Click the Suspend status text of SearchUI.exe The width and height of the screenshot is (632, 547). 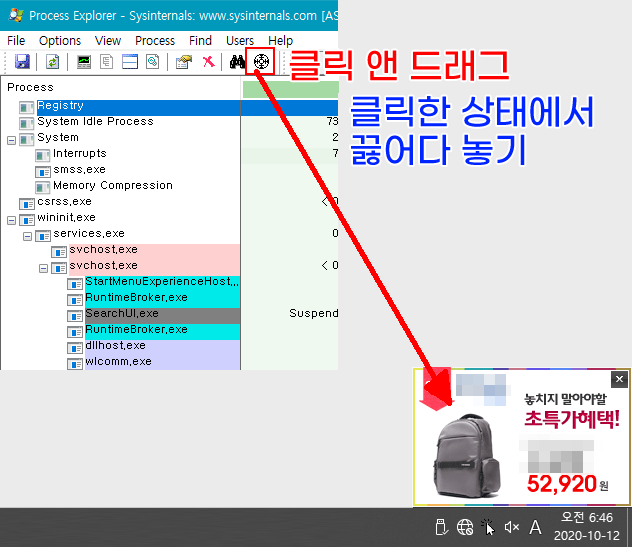[314, 313]
